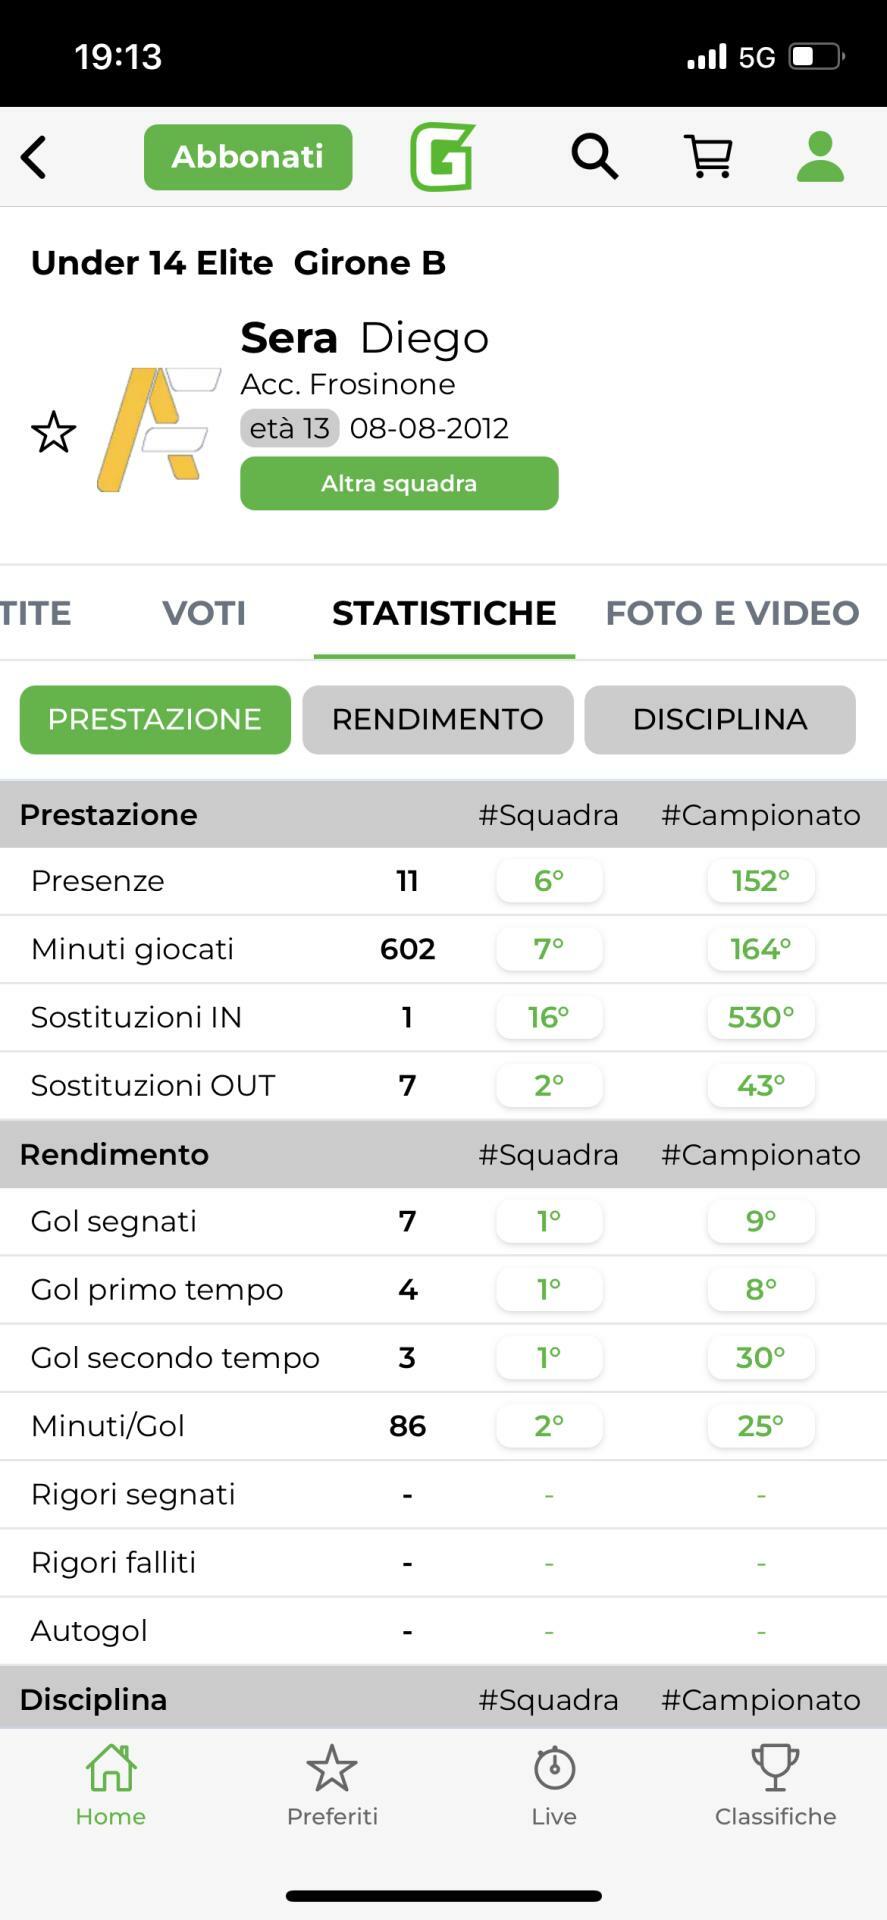Open Classifiche trophy section
The height and width of the screenshot is (1920, 887).
[775, 1786]
